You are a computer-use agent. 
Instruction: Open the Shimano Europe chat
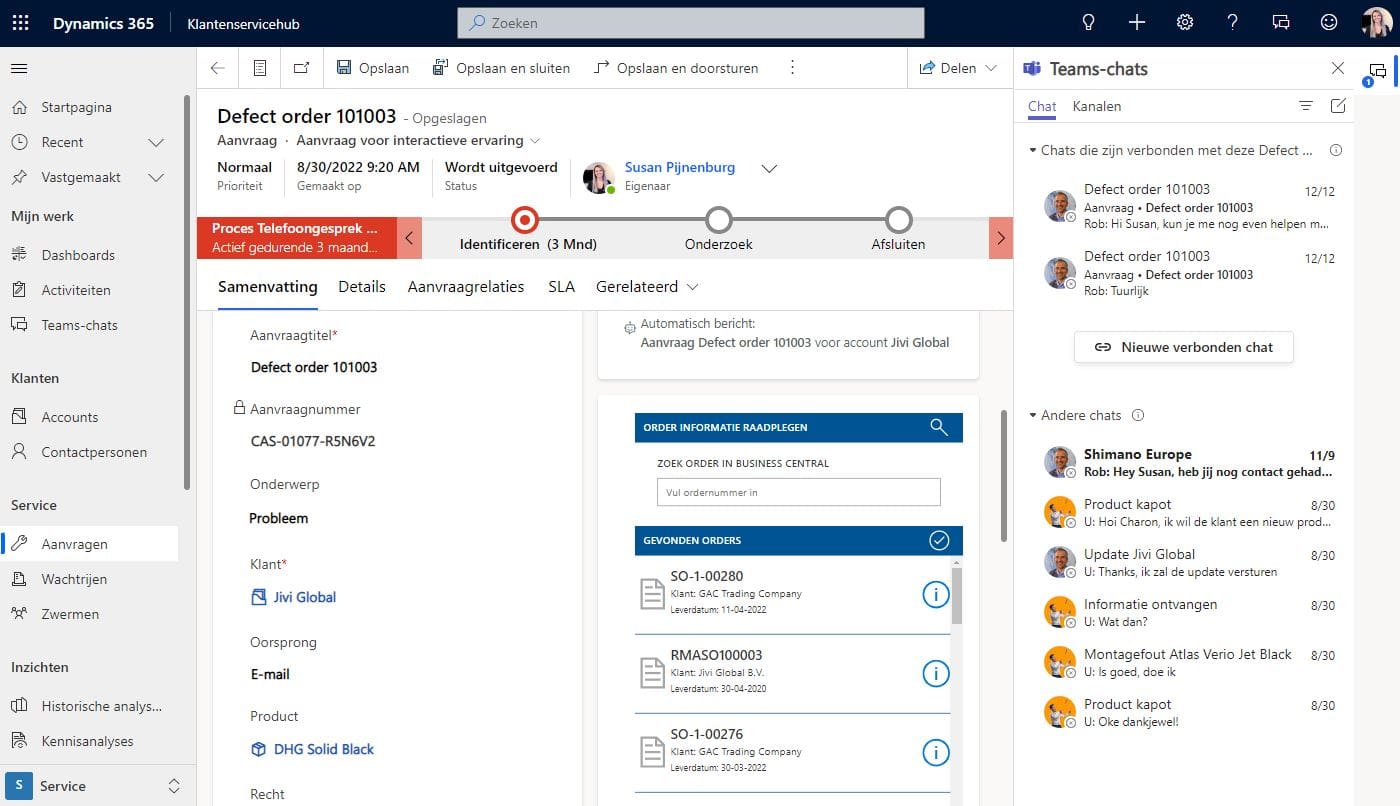point(1188,463)
